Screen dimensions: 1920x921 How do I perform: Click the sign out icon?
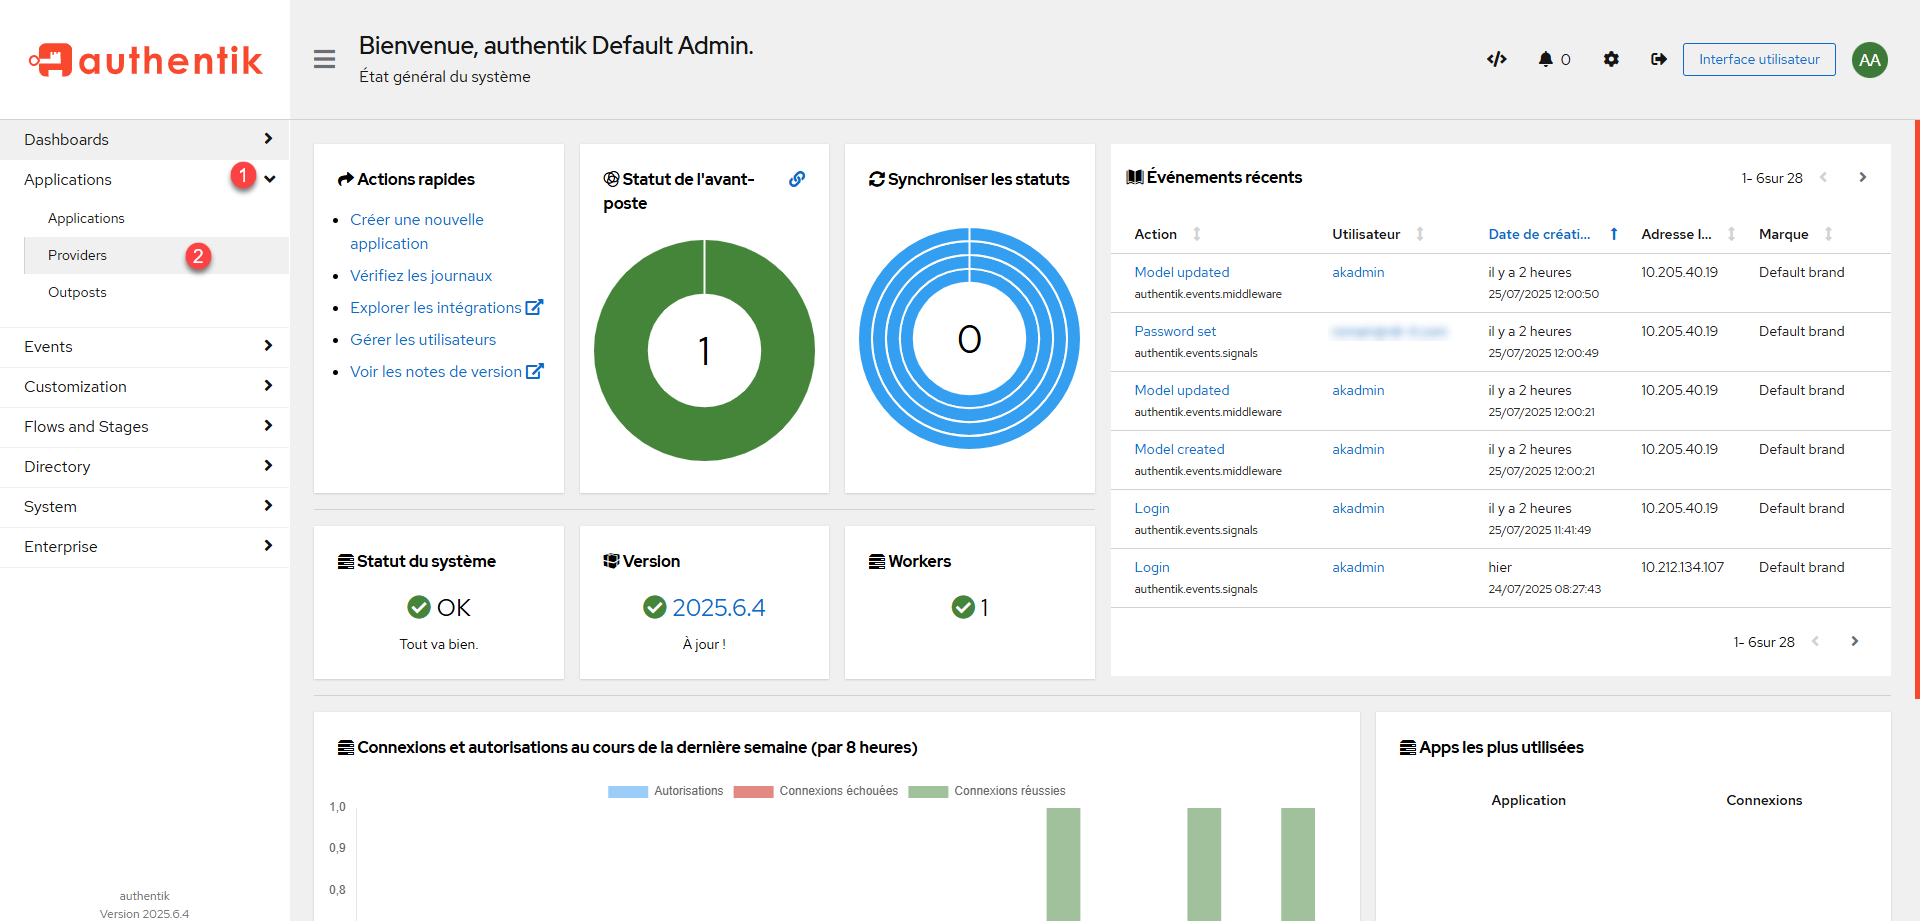1658,59
